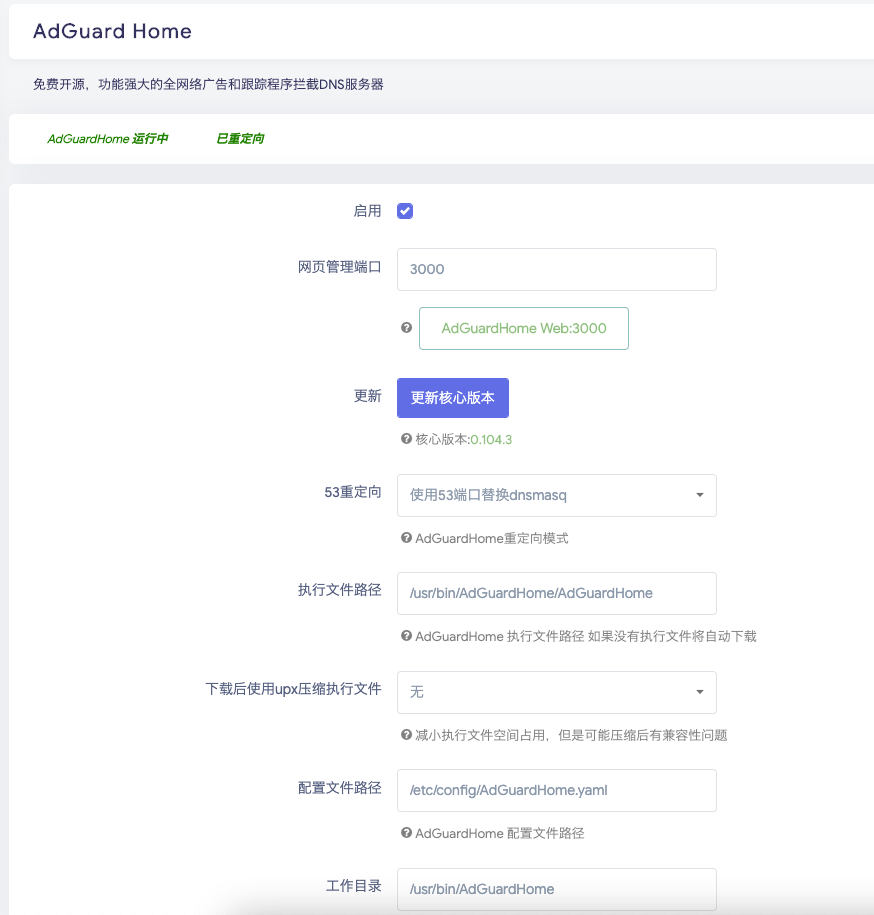Click the 下载后使用upx压缩执行文件 label
Image resolution: width=874 pixels, height=915 pixels.
293,689
